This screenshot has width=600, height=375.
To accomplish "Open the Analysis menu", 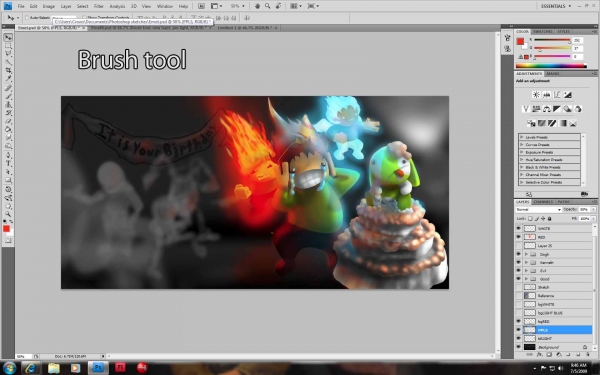I will click(x=117, y=7).
